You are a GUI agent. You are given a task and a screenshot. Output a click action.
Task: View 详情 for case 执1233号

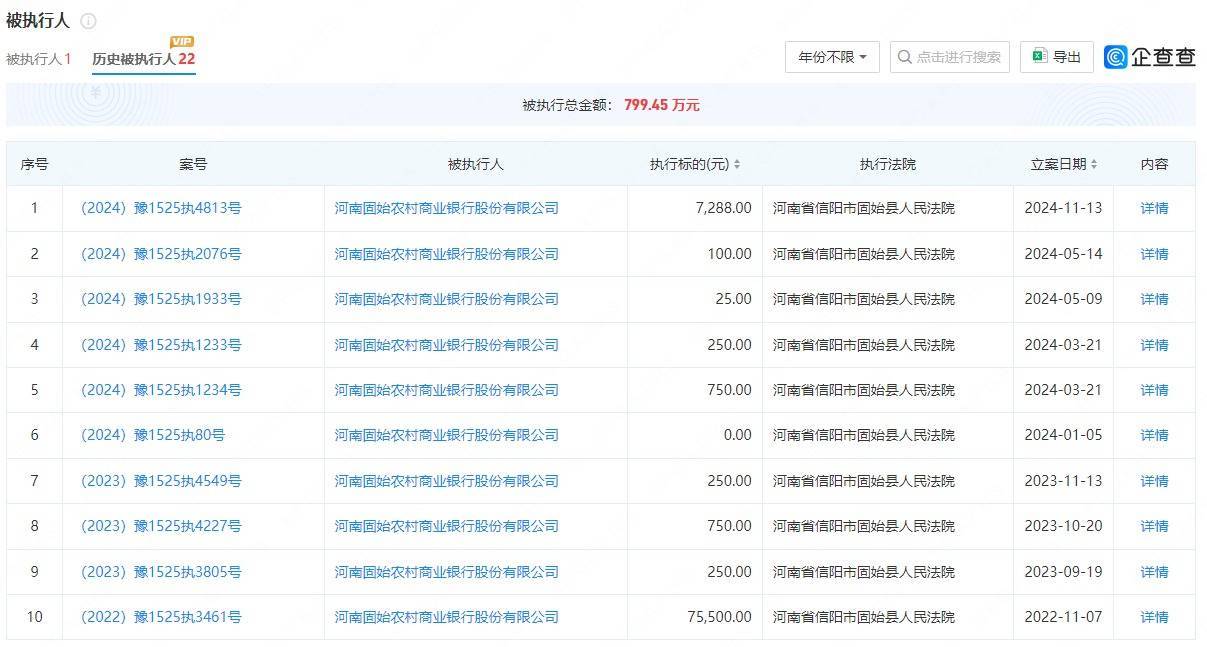1154,345
